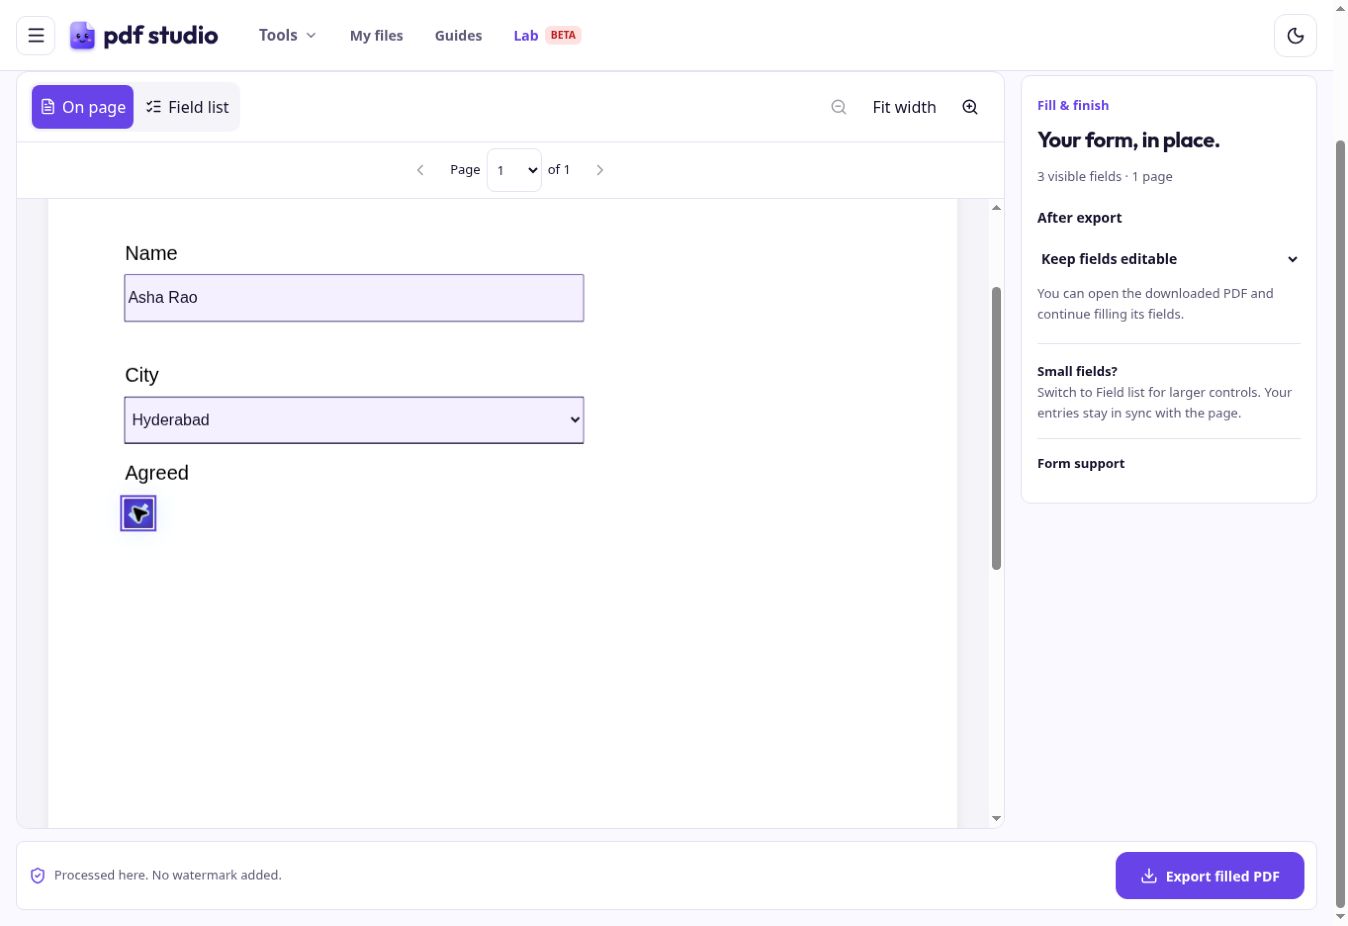This screenshot has width=1348, height=926.
Task: Click the 'After export' label
Action: click(x=1079, y=217)
